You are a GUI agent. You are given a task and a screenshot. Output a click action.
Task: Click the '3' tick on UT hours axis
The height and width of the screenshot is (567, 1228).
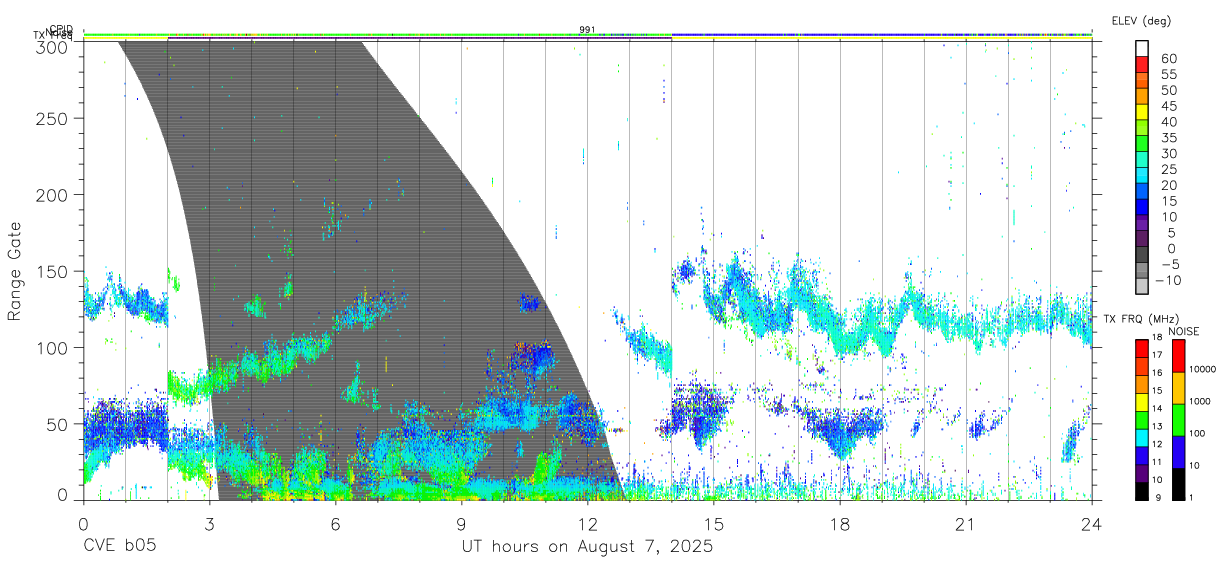[209, 523]
